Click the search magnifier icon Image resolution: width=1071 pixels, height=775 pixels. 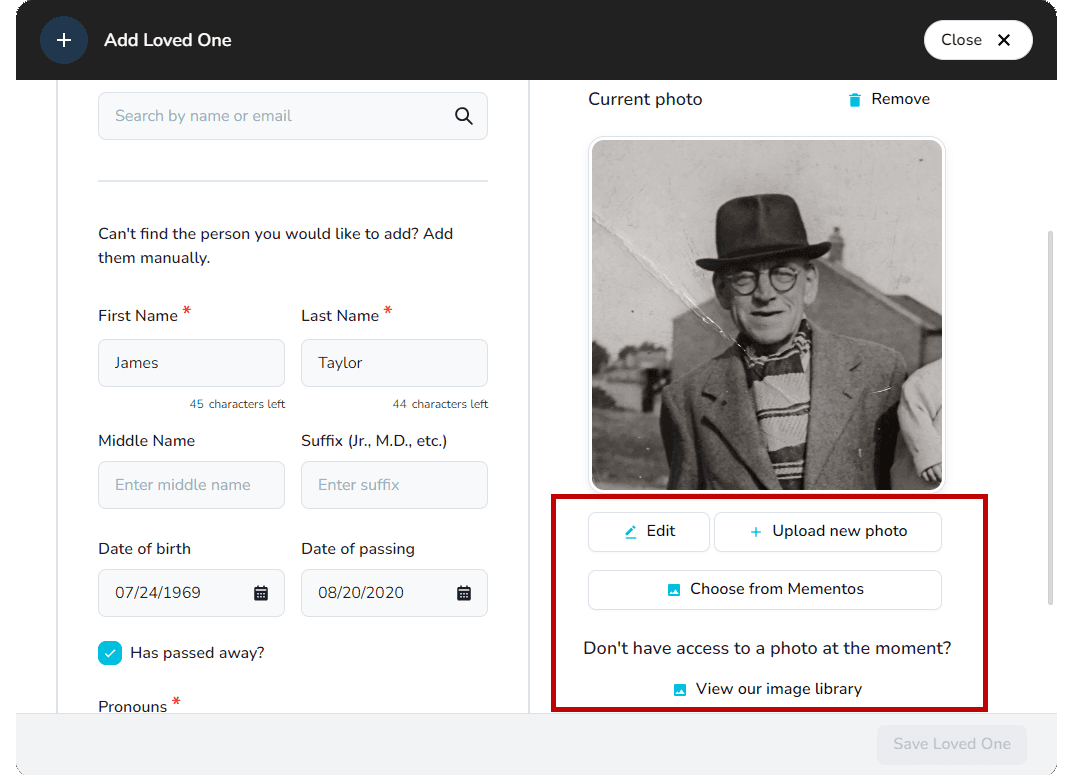point(463,116)
